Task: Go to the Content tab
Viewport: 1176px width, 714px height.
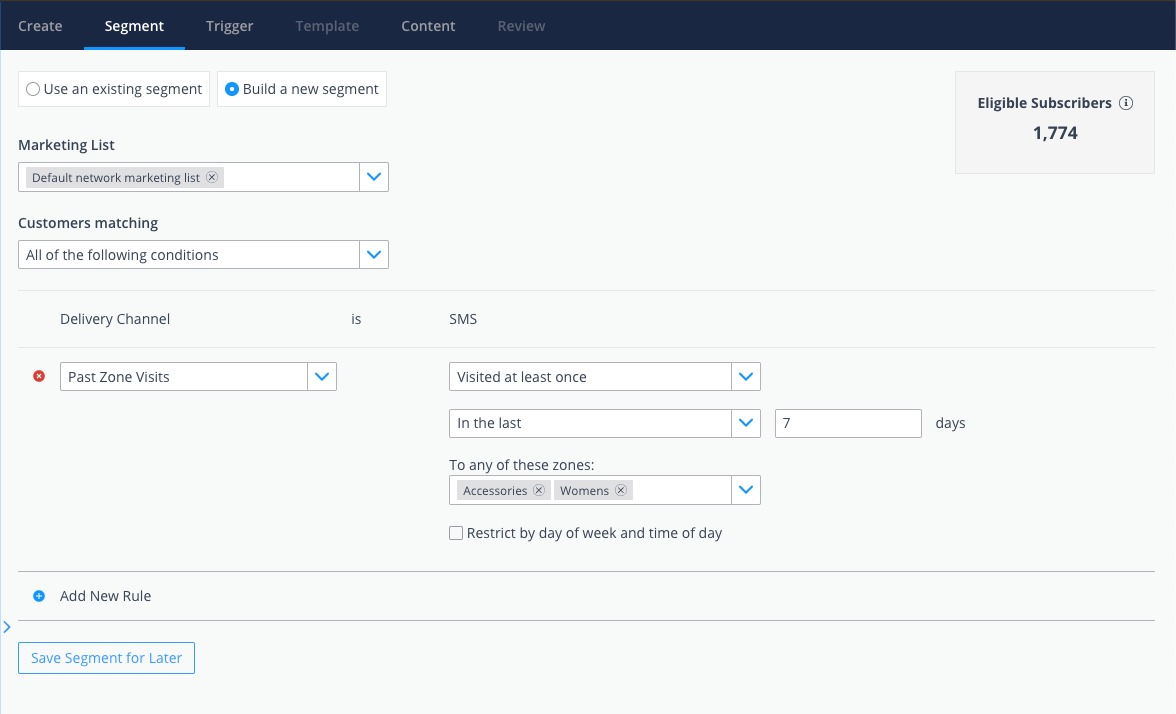Action: (428, 26)
